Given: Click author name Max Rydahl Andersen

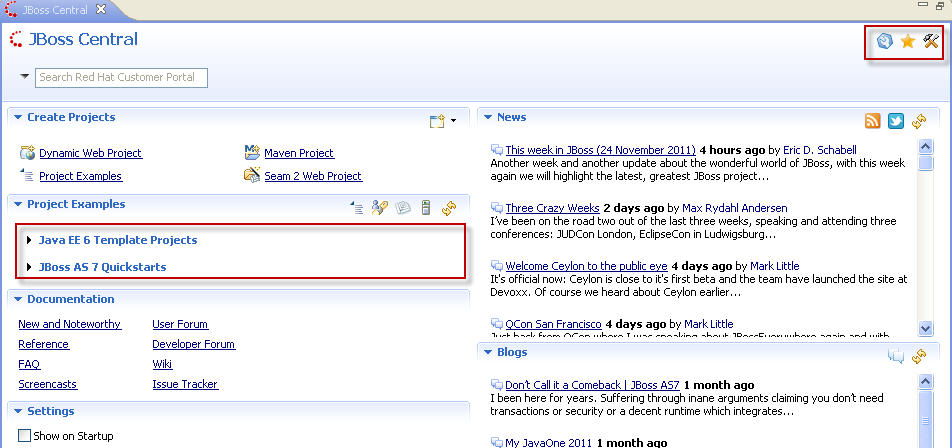Looking at the screenshot, I should point(735,208).
